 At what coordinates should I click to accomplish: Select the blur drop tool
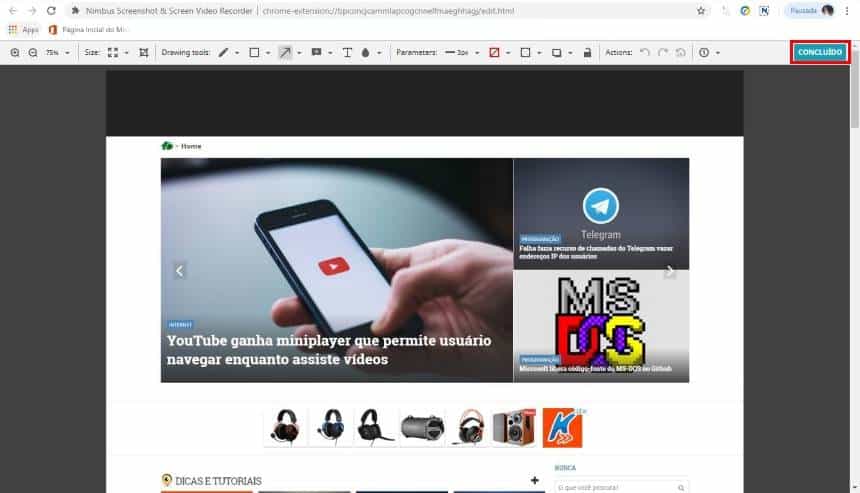click(x=365, y=53)
